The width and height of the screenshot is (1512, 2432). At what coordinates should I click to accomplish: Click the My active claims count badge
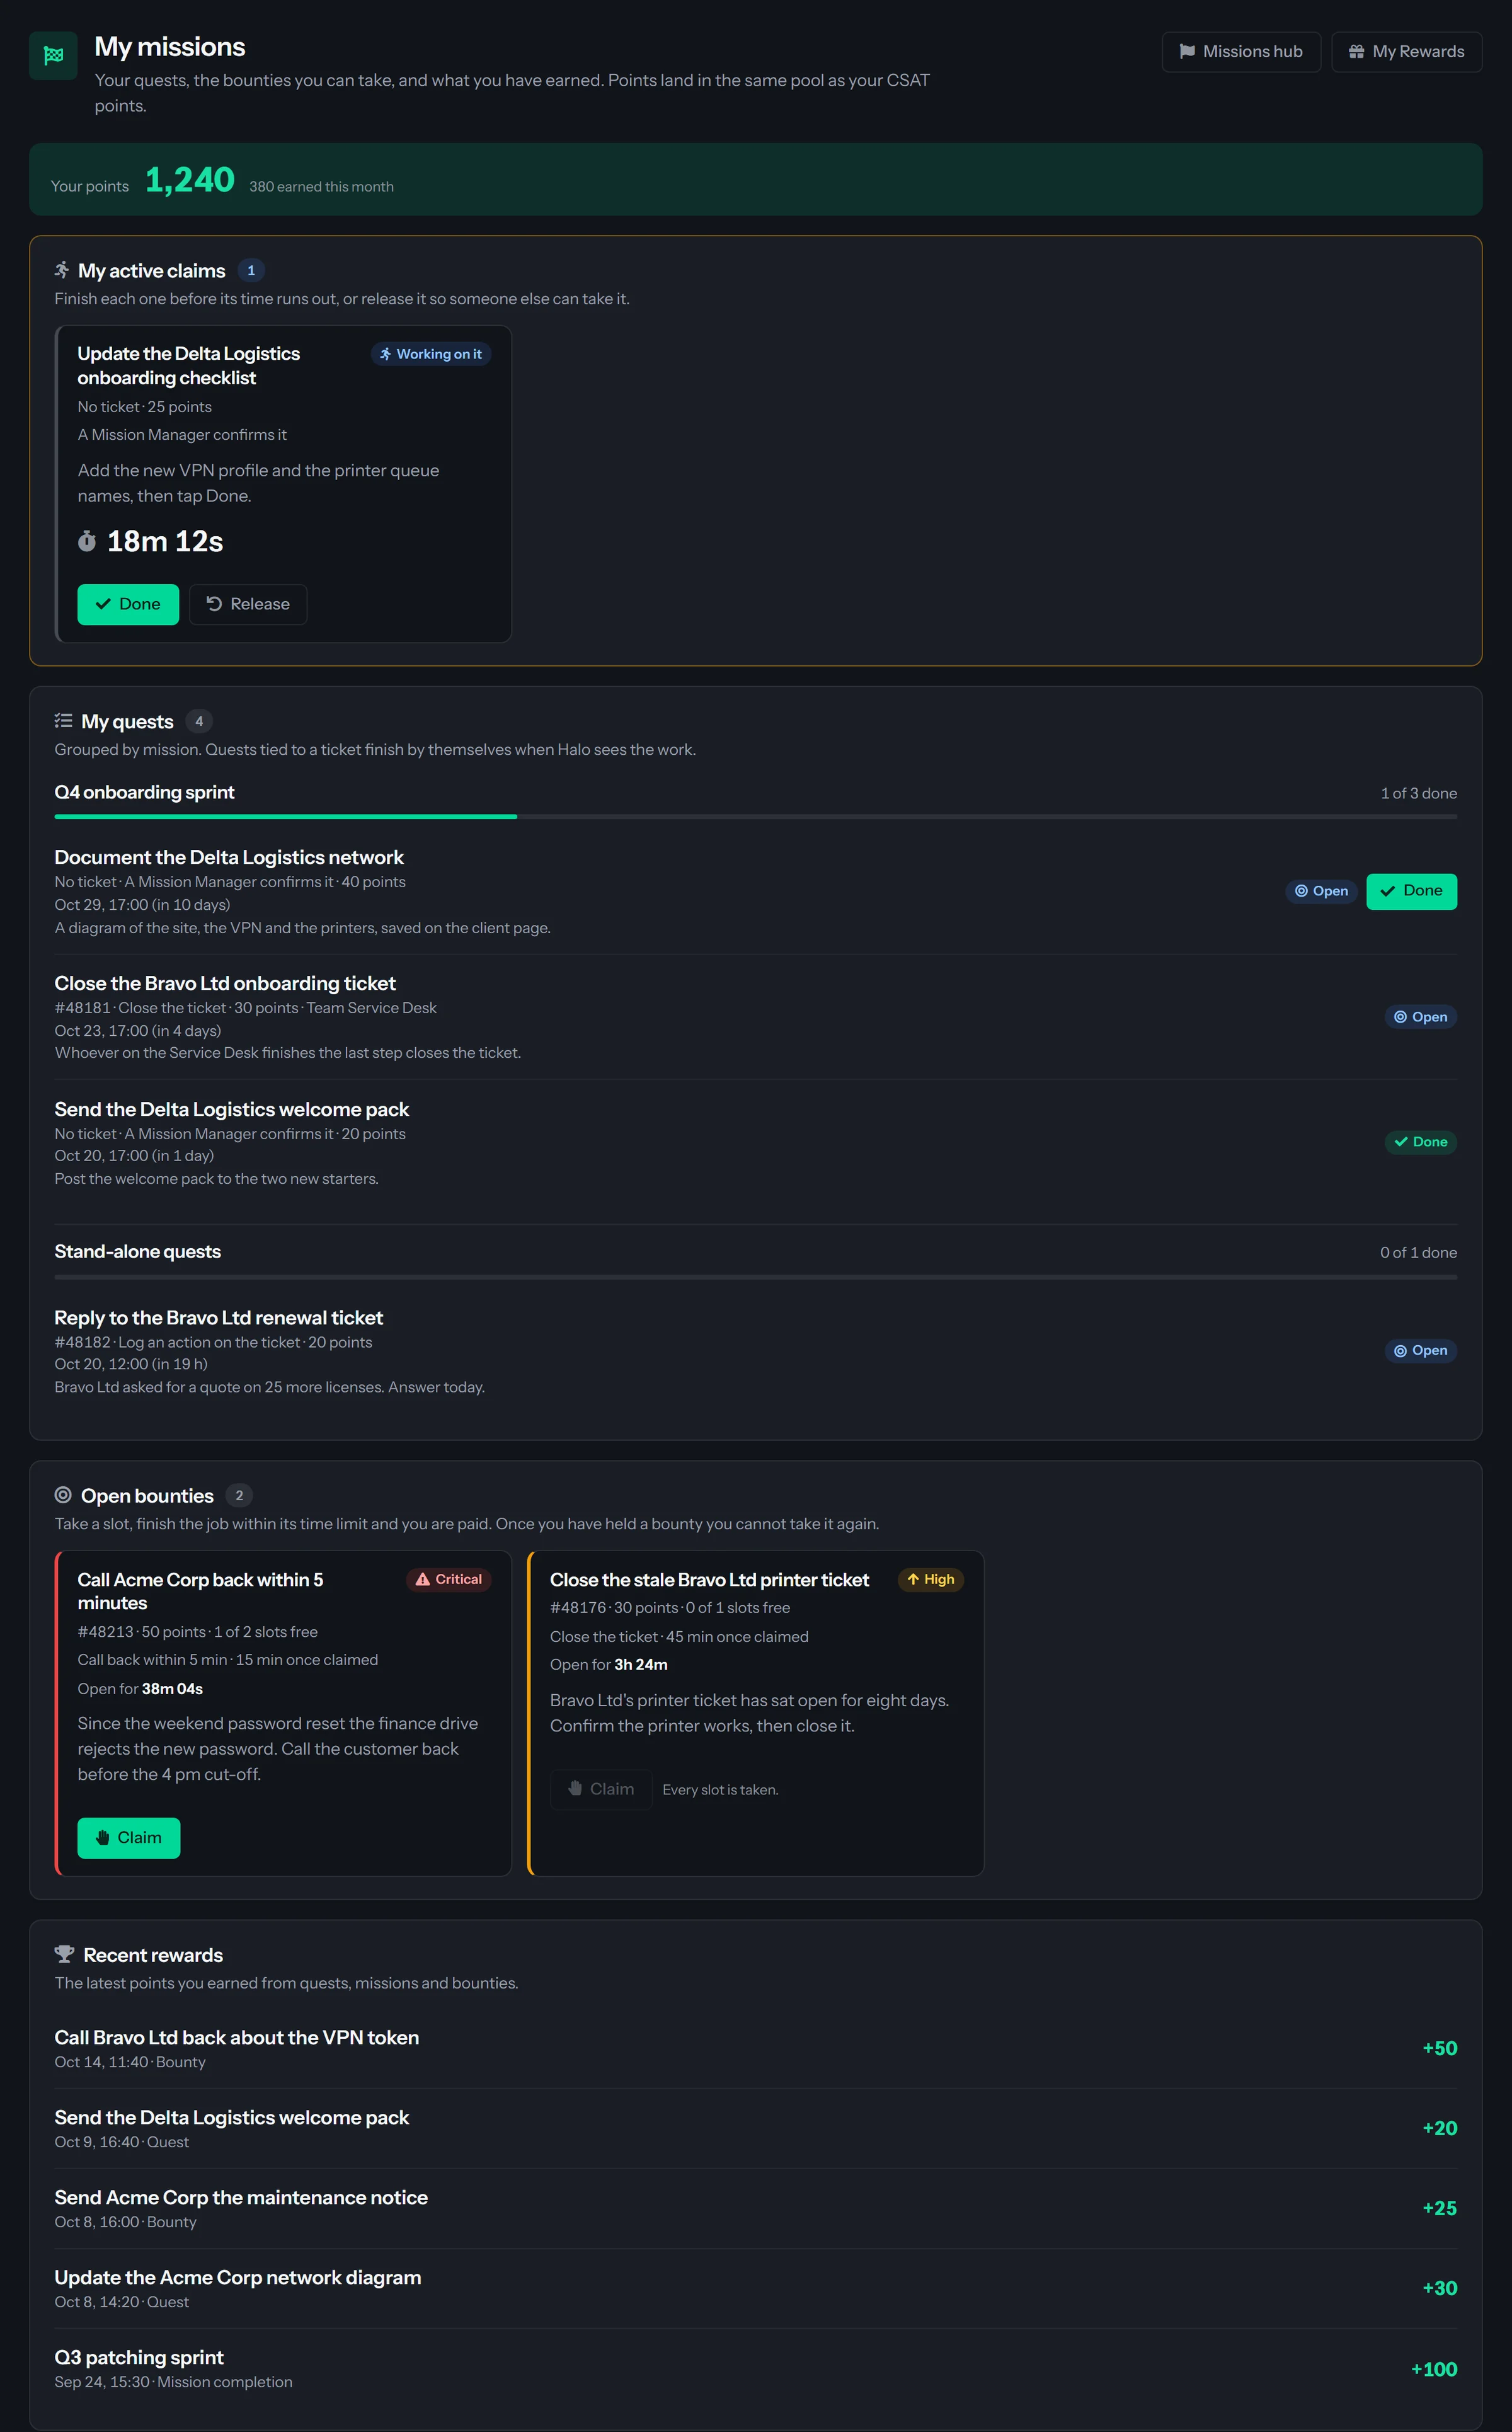point(251,270)
